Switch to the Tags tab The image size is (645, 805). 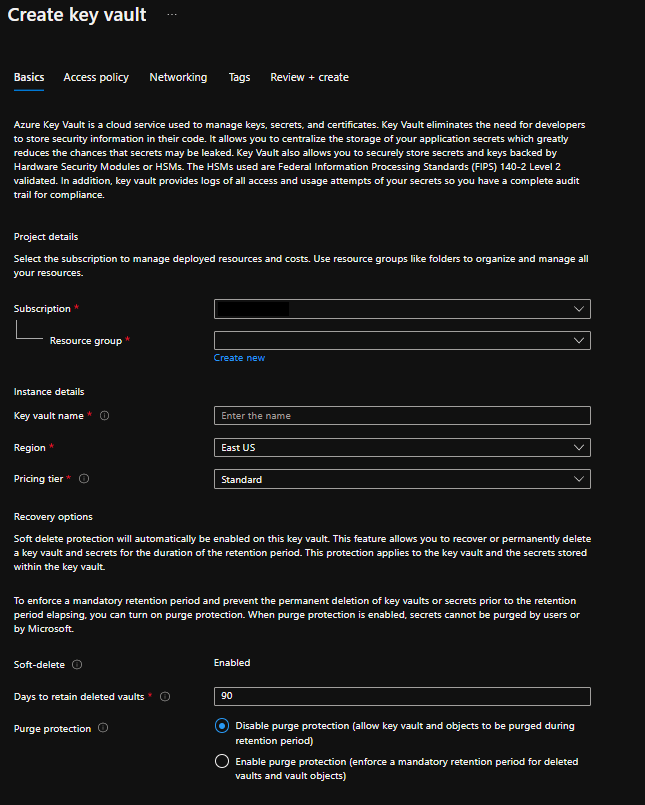pyautogui.click(x=239, y=77)
